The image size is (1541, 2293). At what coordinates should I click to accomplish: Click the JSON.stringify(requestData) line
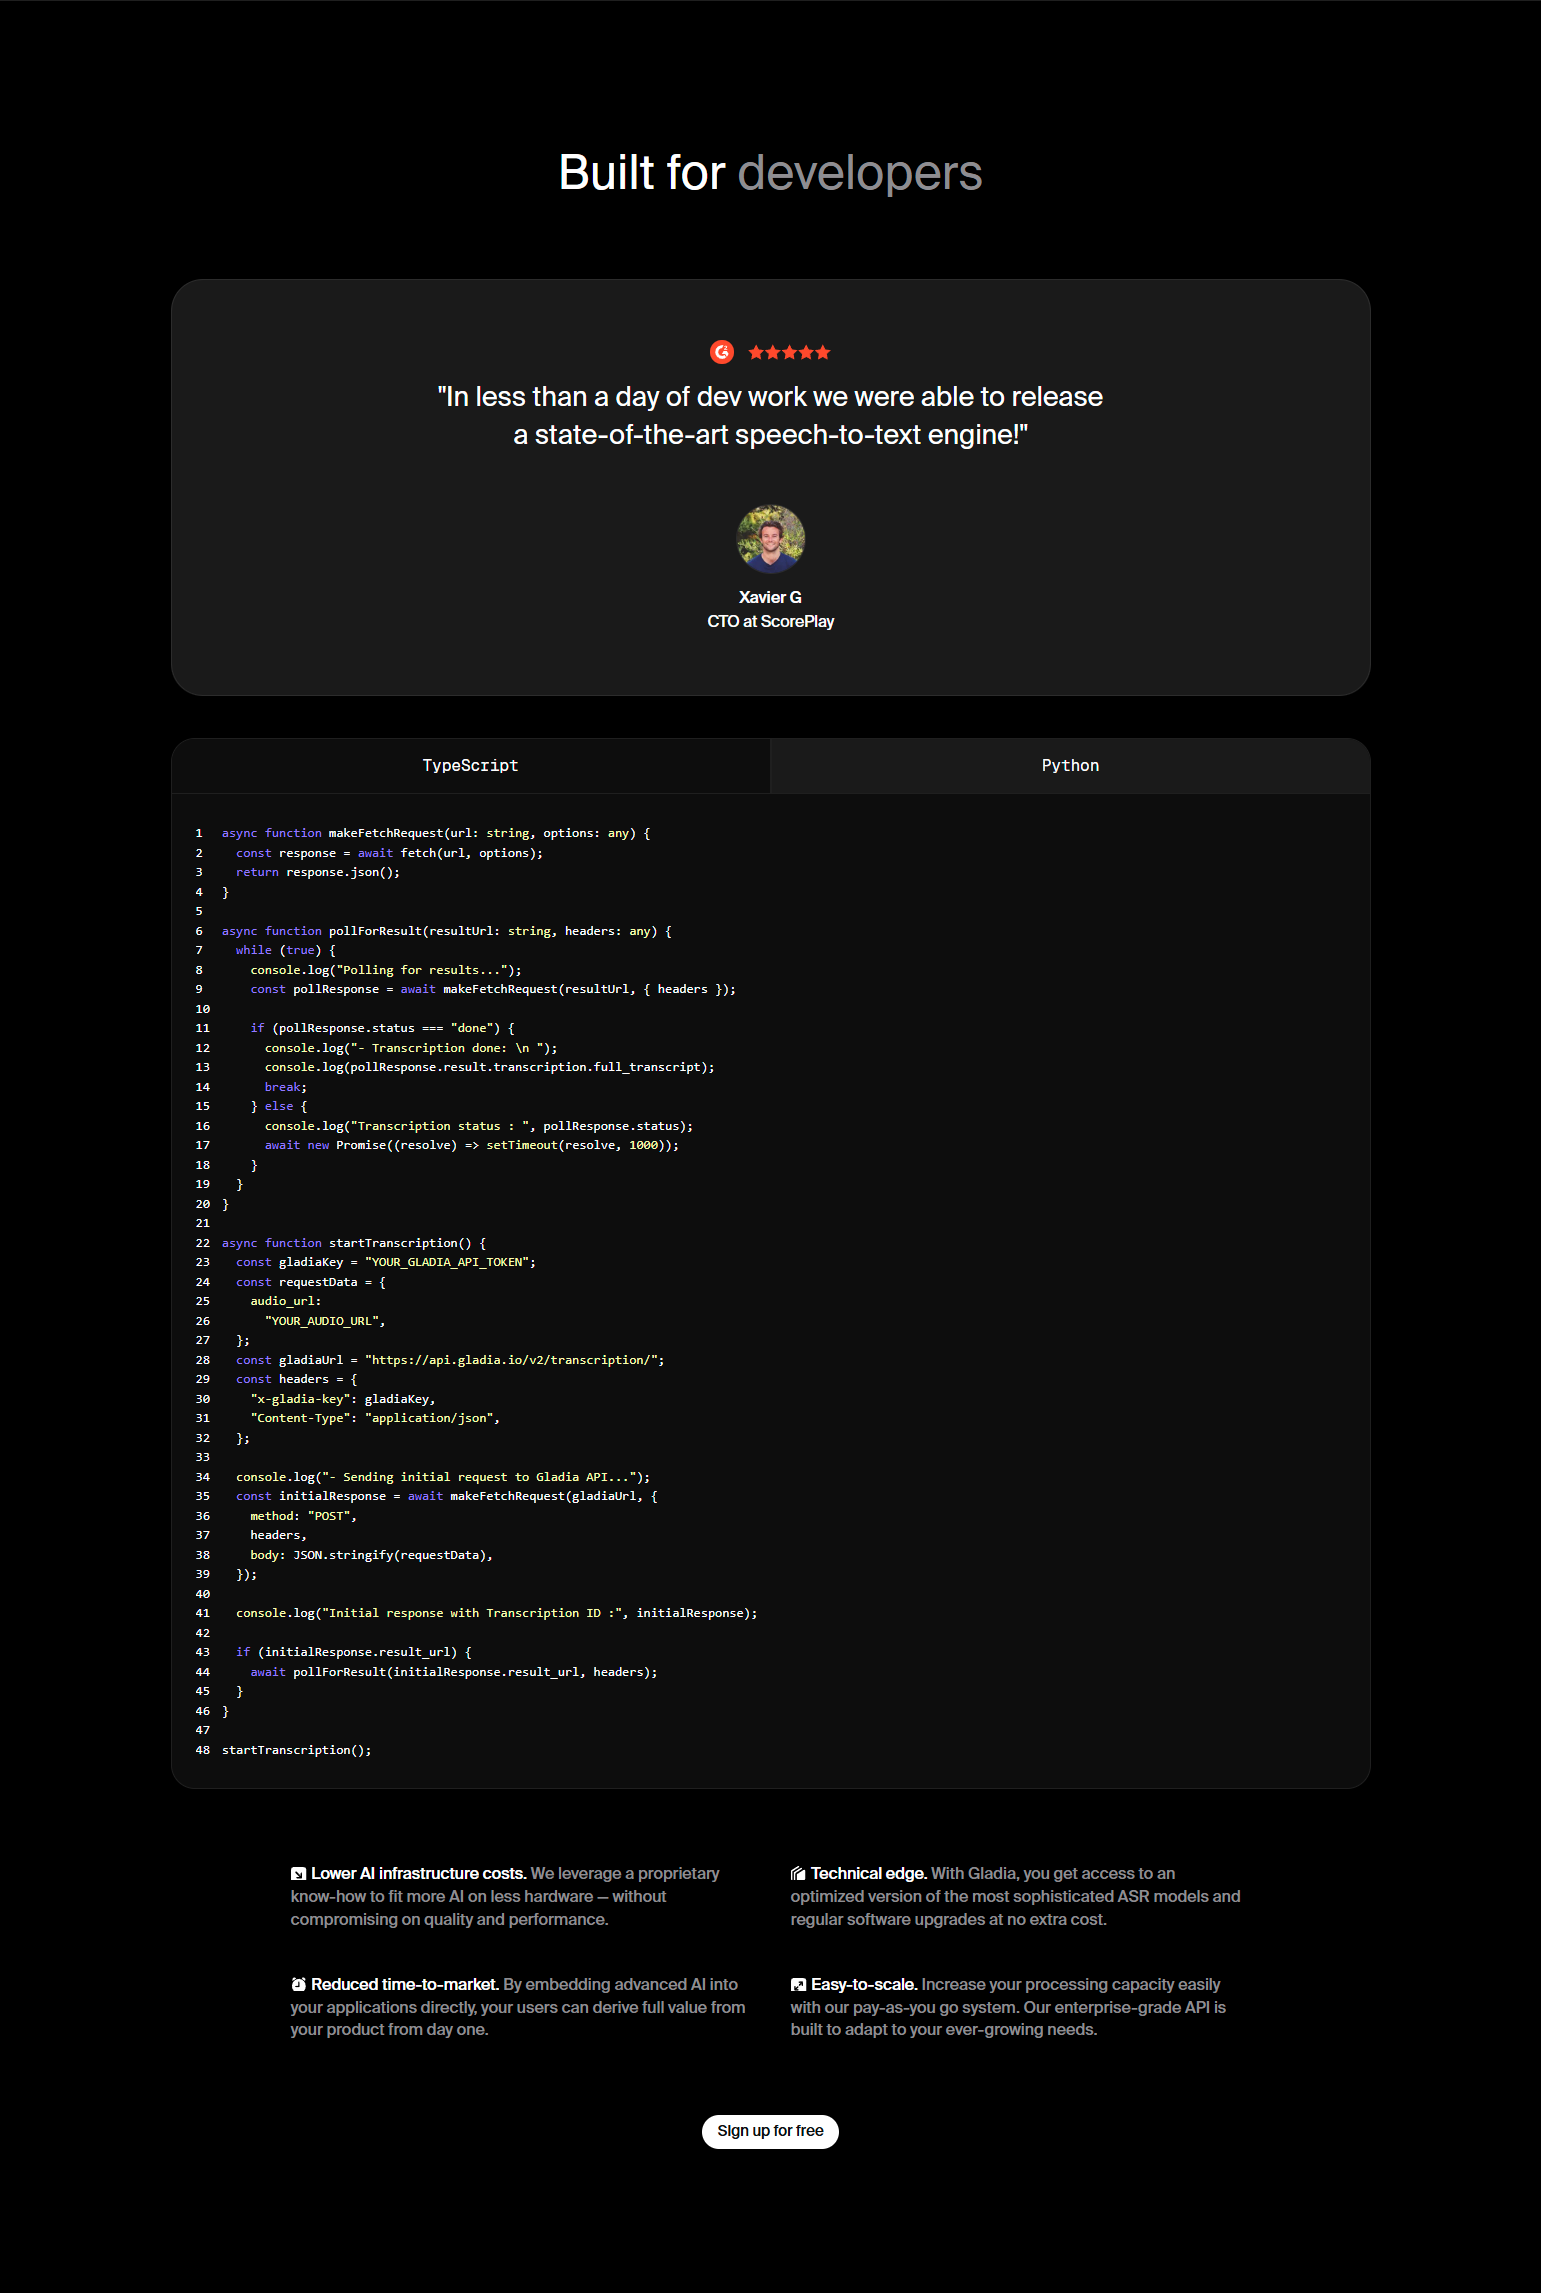372,1555
